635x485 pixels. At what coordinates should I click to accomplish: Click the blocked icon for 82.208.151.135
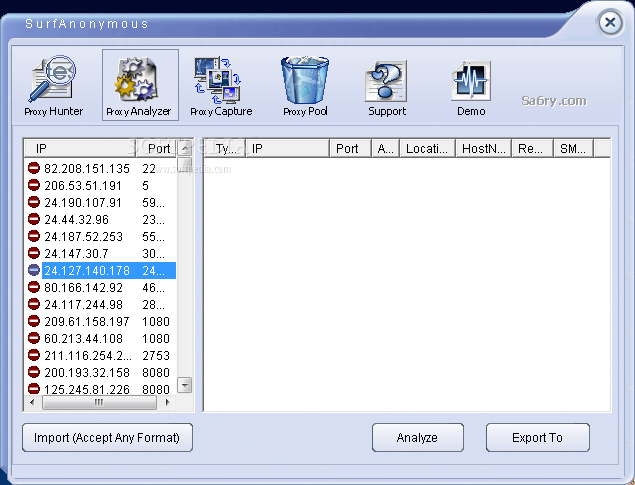tap(34, 168)
